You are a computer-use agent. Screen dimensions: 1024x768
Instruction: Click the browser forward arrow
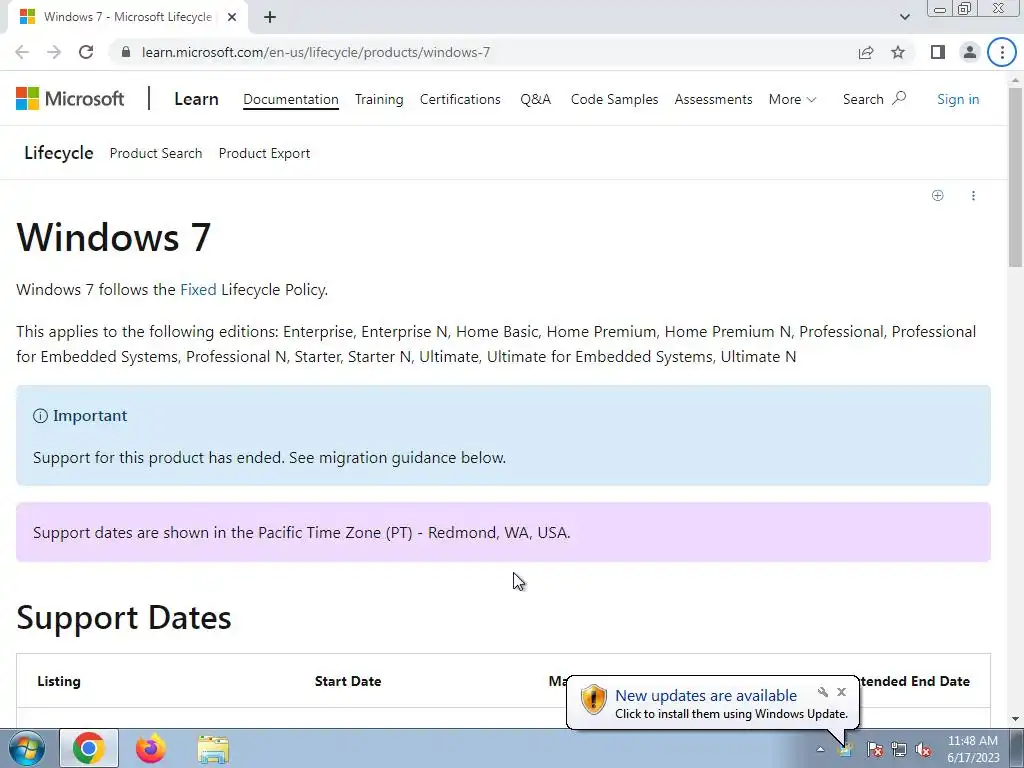54,52
